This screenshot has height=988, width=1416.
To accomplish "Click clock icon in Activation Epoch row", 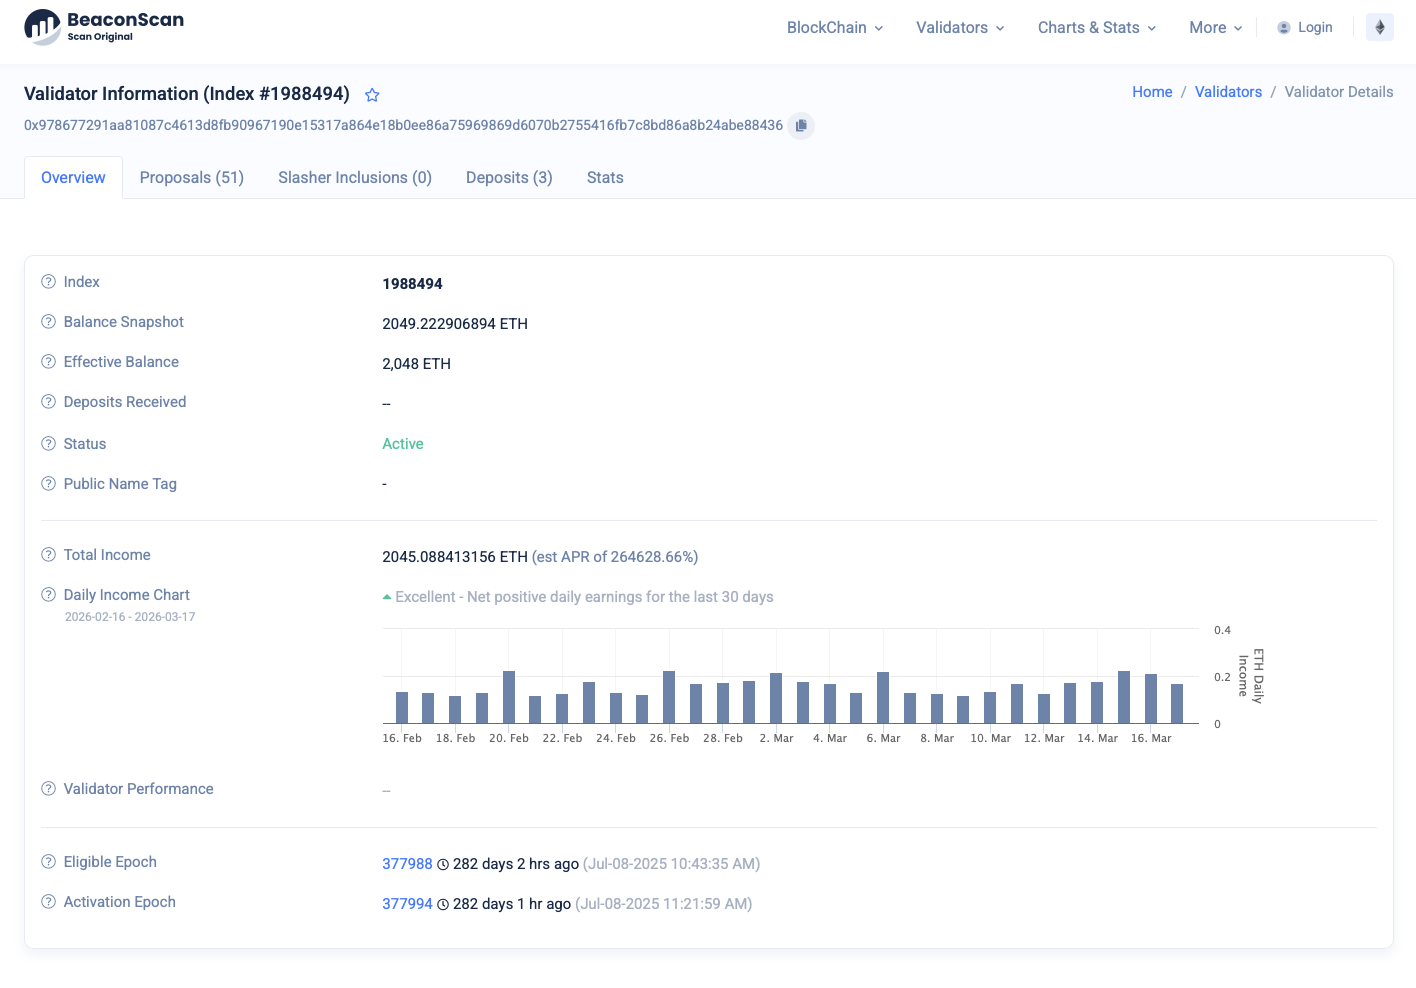I will coord(443,904).
